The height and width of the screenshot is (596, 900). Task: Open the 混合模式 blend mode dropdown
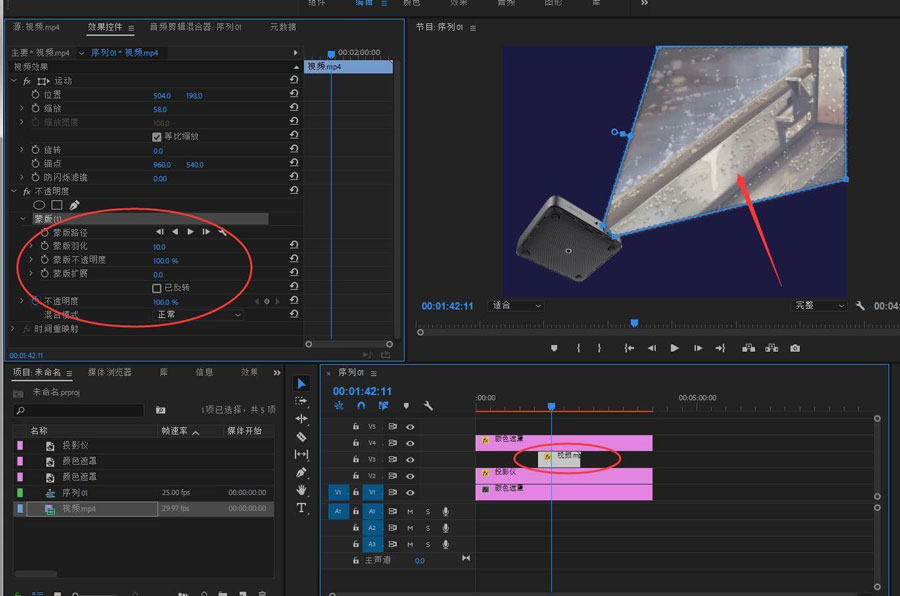click(x=198, y=315)
